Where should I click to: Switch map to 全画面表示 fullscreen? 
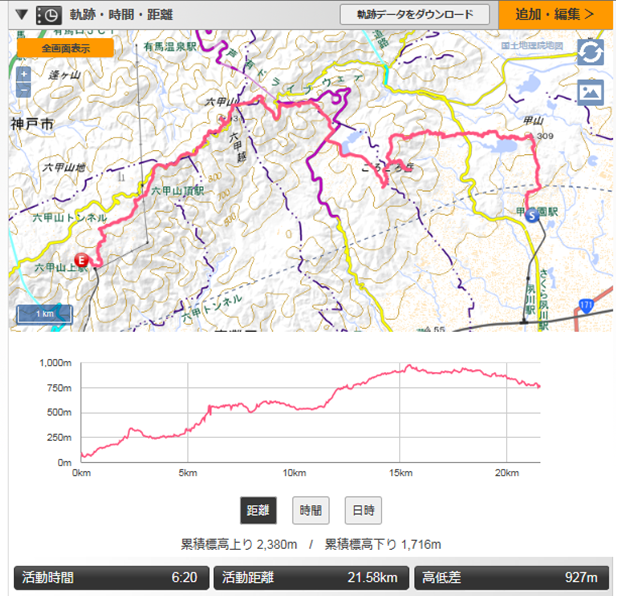click(65, 48)
